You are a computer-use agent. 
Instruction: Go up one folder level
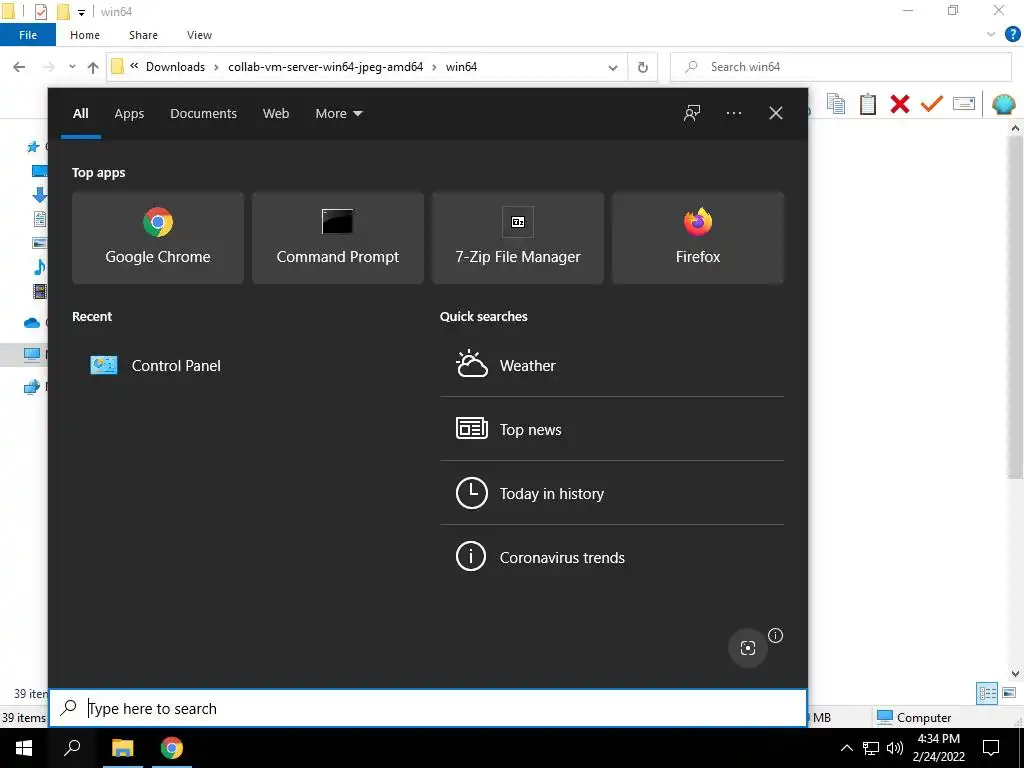[x=93, y=67]
